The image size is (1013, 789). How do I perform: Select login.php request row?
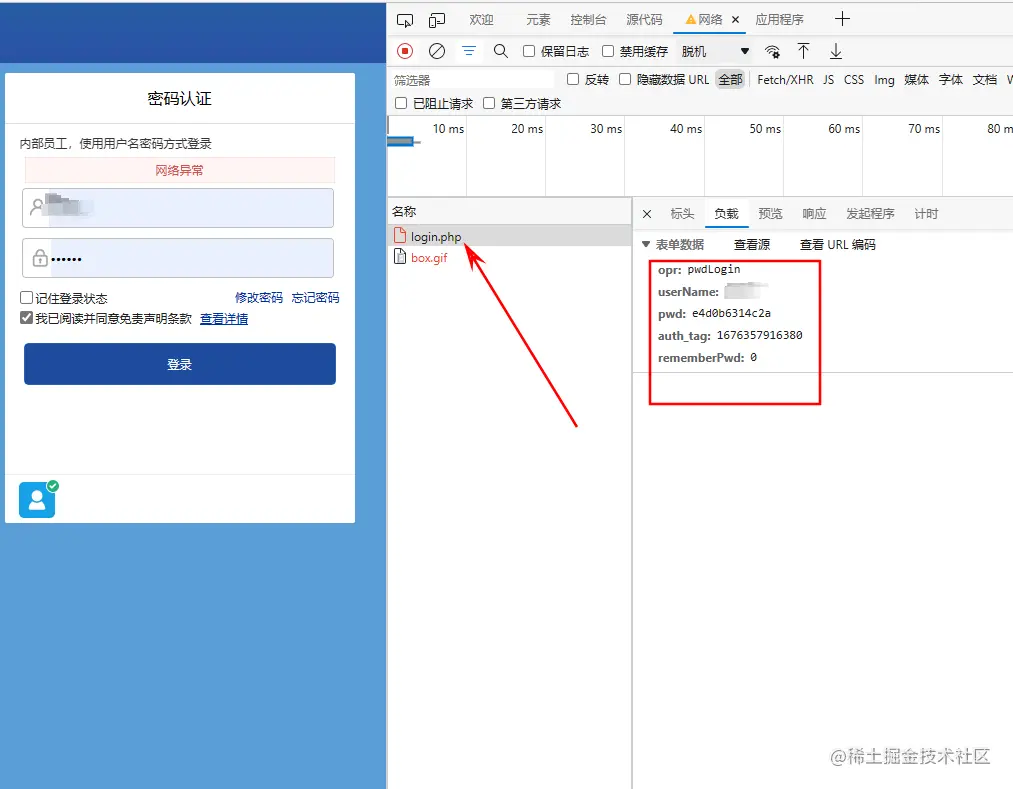(510, 236)
